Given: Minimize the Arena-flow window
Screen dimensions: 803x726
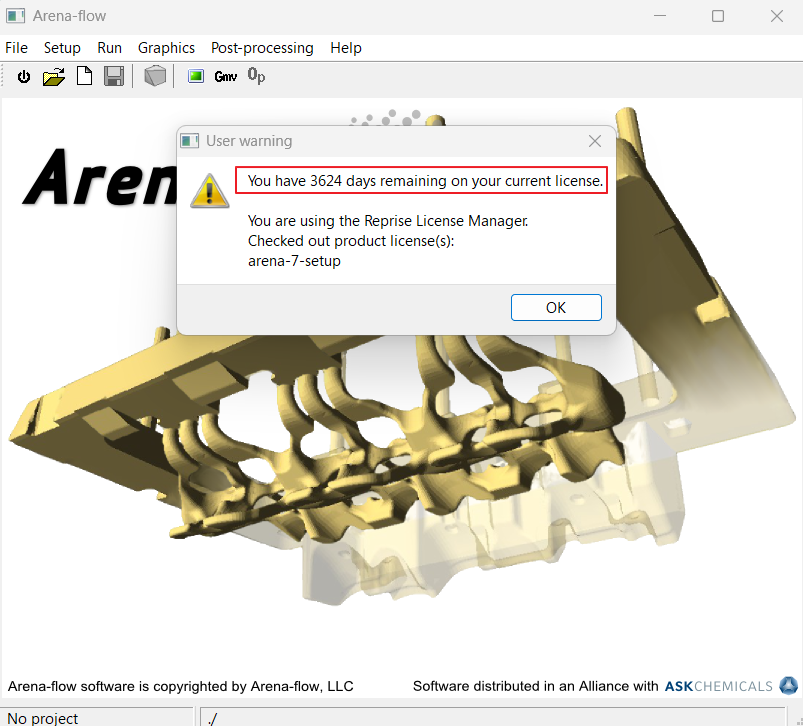Looking at the screenshot, I should click(x=660, y=16).
